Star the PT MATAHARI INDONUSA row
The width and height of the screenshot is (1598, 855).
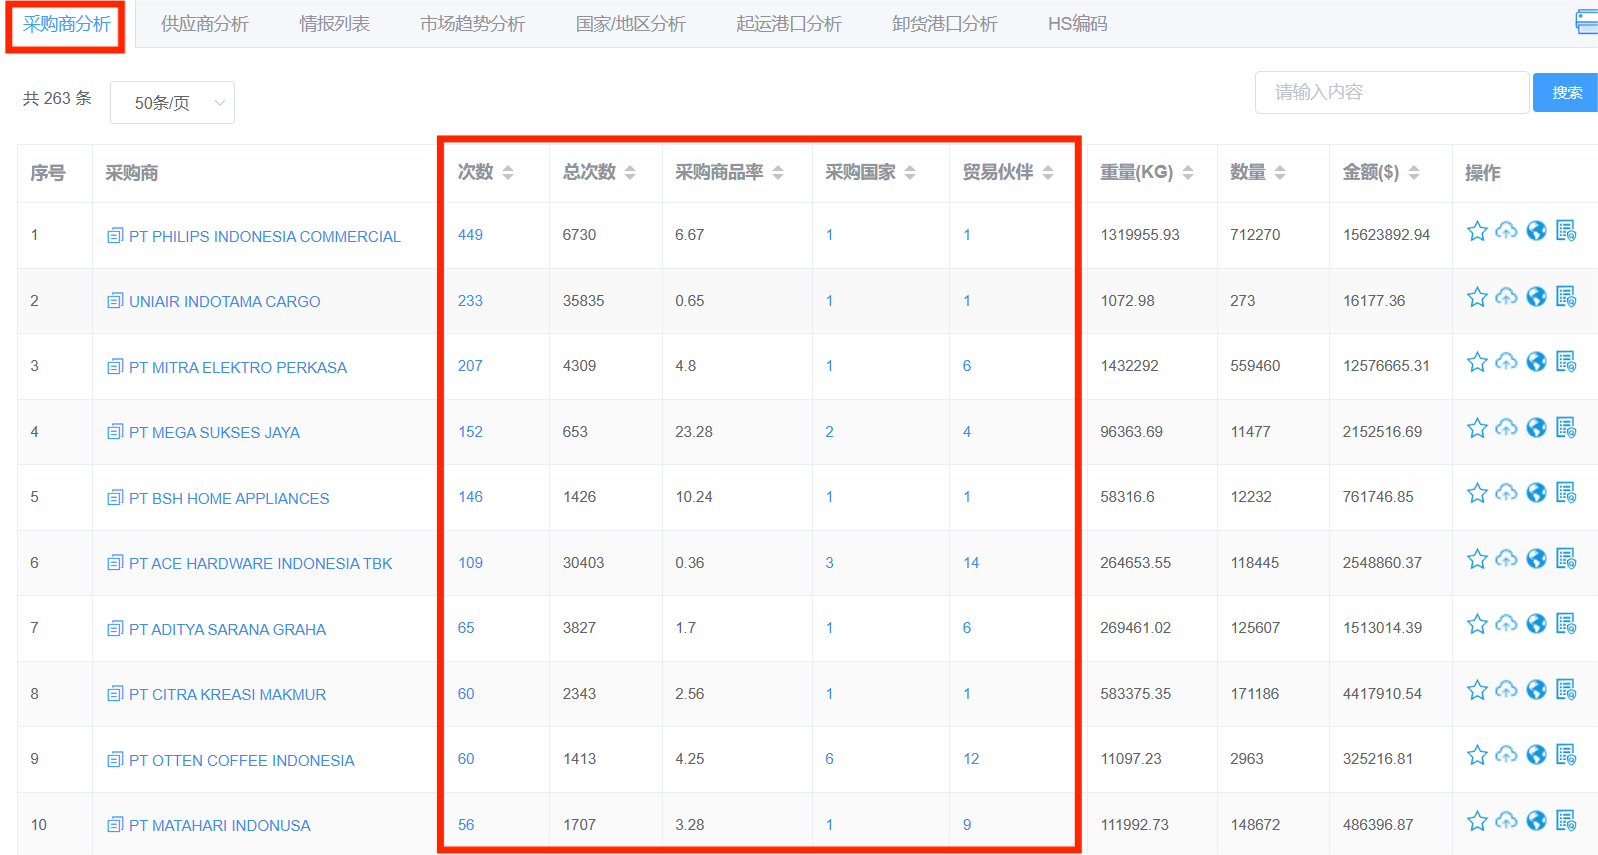coord(1477,821)
